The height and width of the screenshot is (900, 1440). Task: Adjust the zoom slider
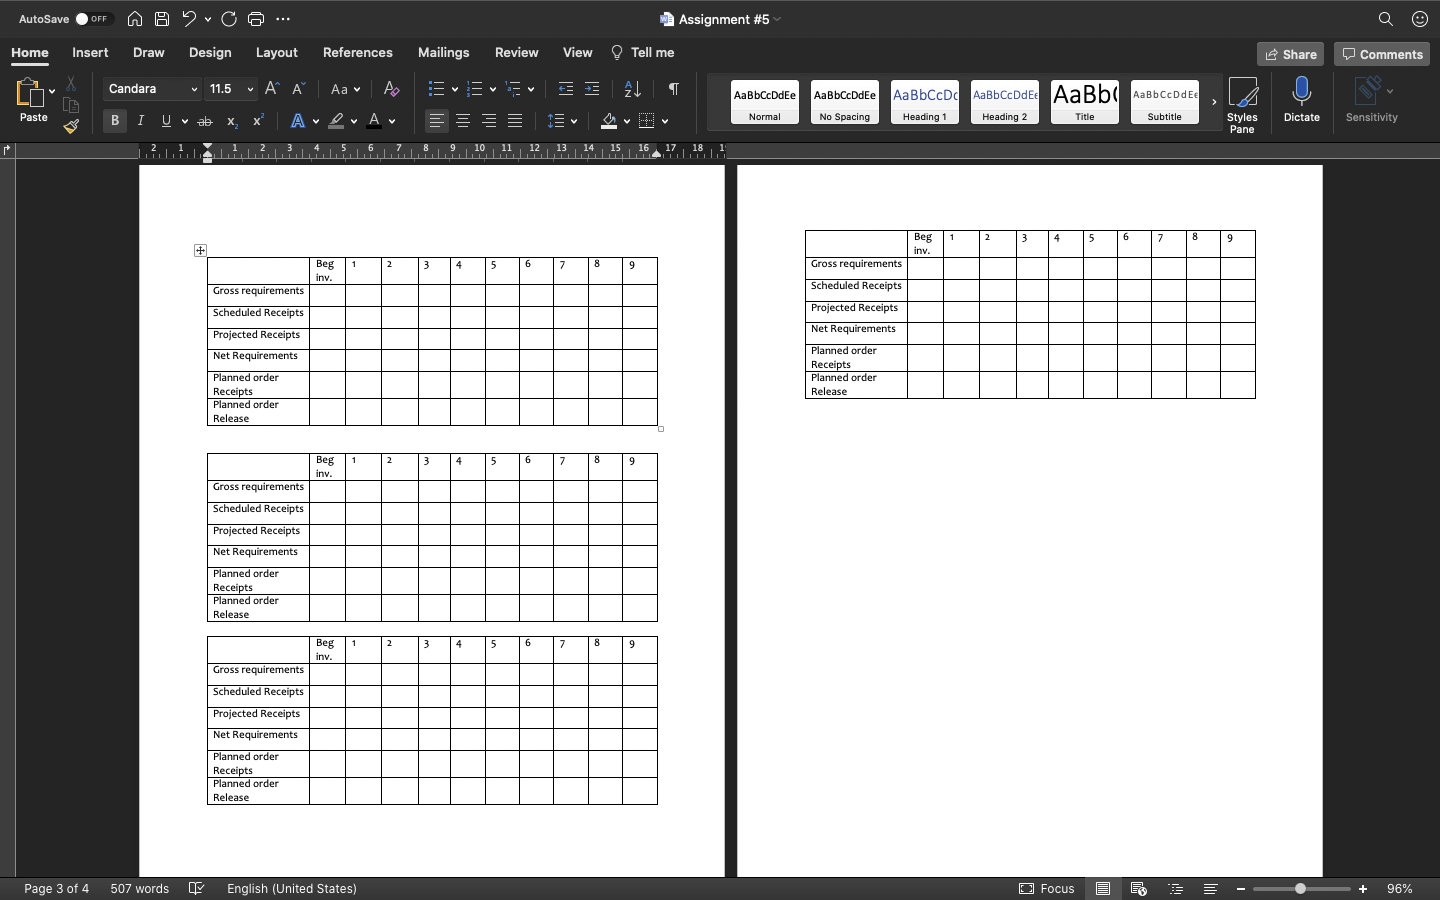click(x=1301, y=888)
